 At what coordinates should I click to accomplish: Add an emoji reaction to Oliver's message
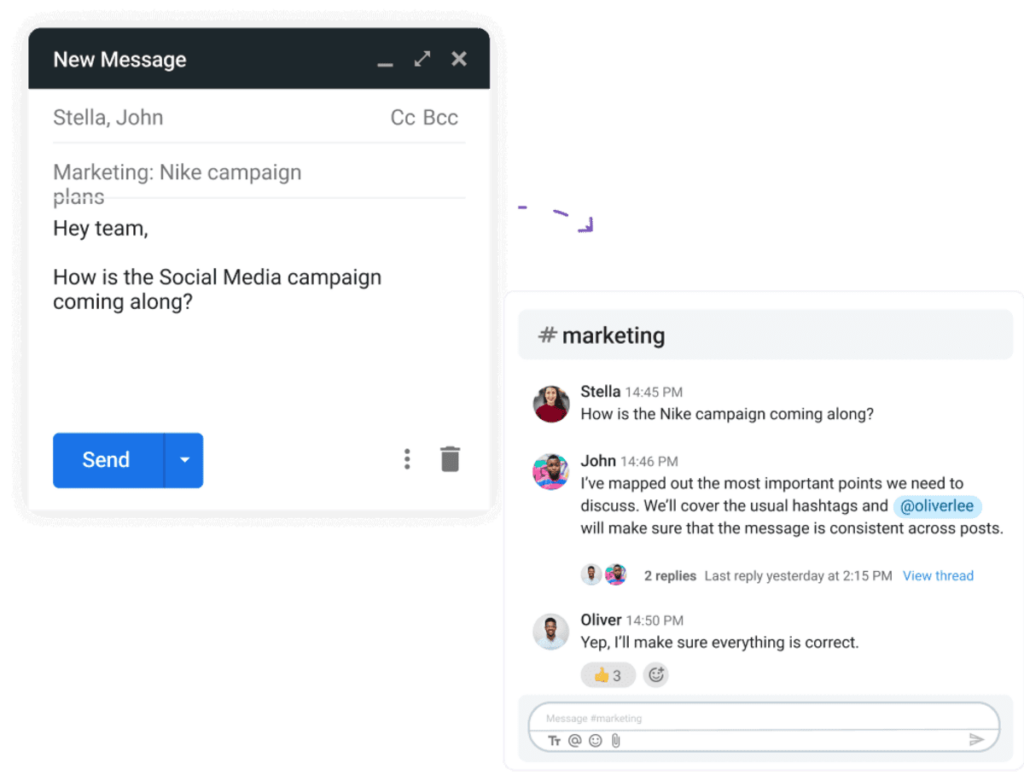(656, 674)
